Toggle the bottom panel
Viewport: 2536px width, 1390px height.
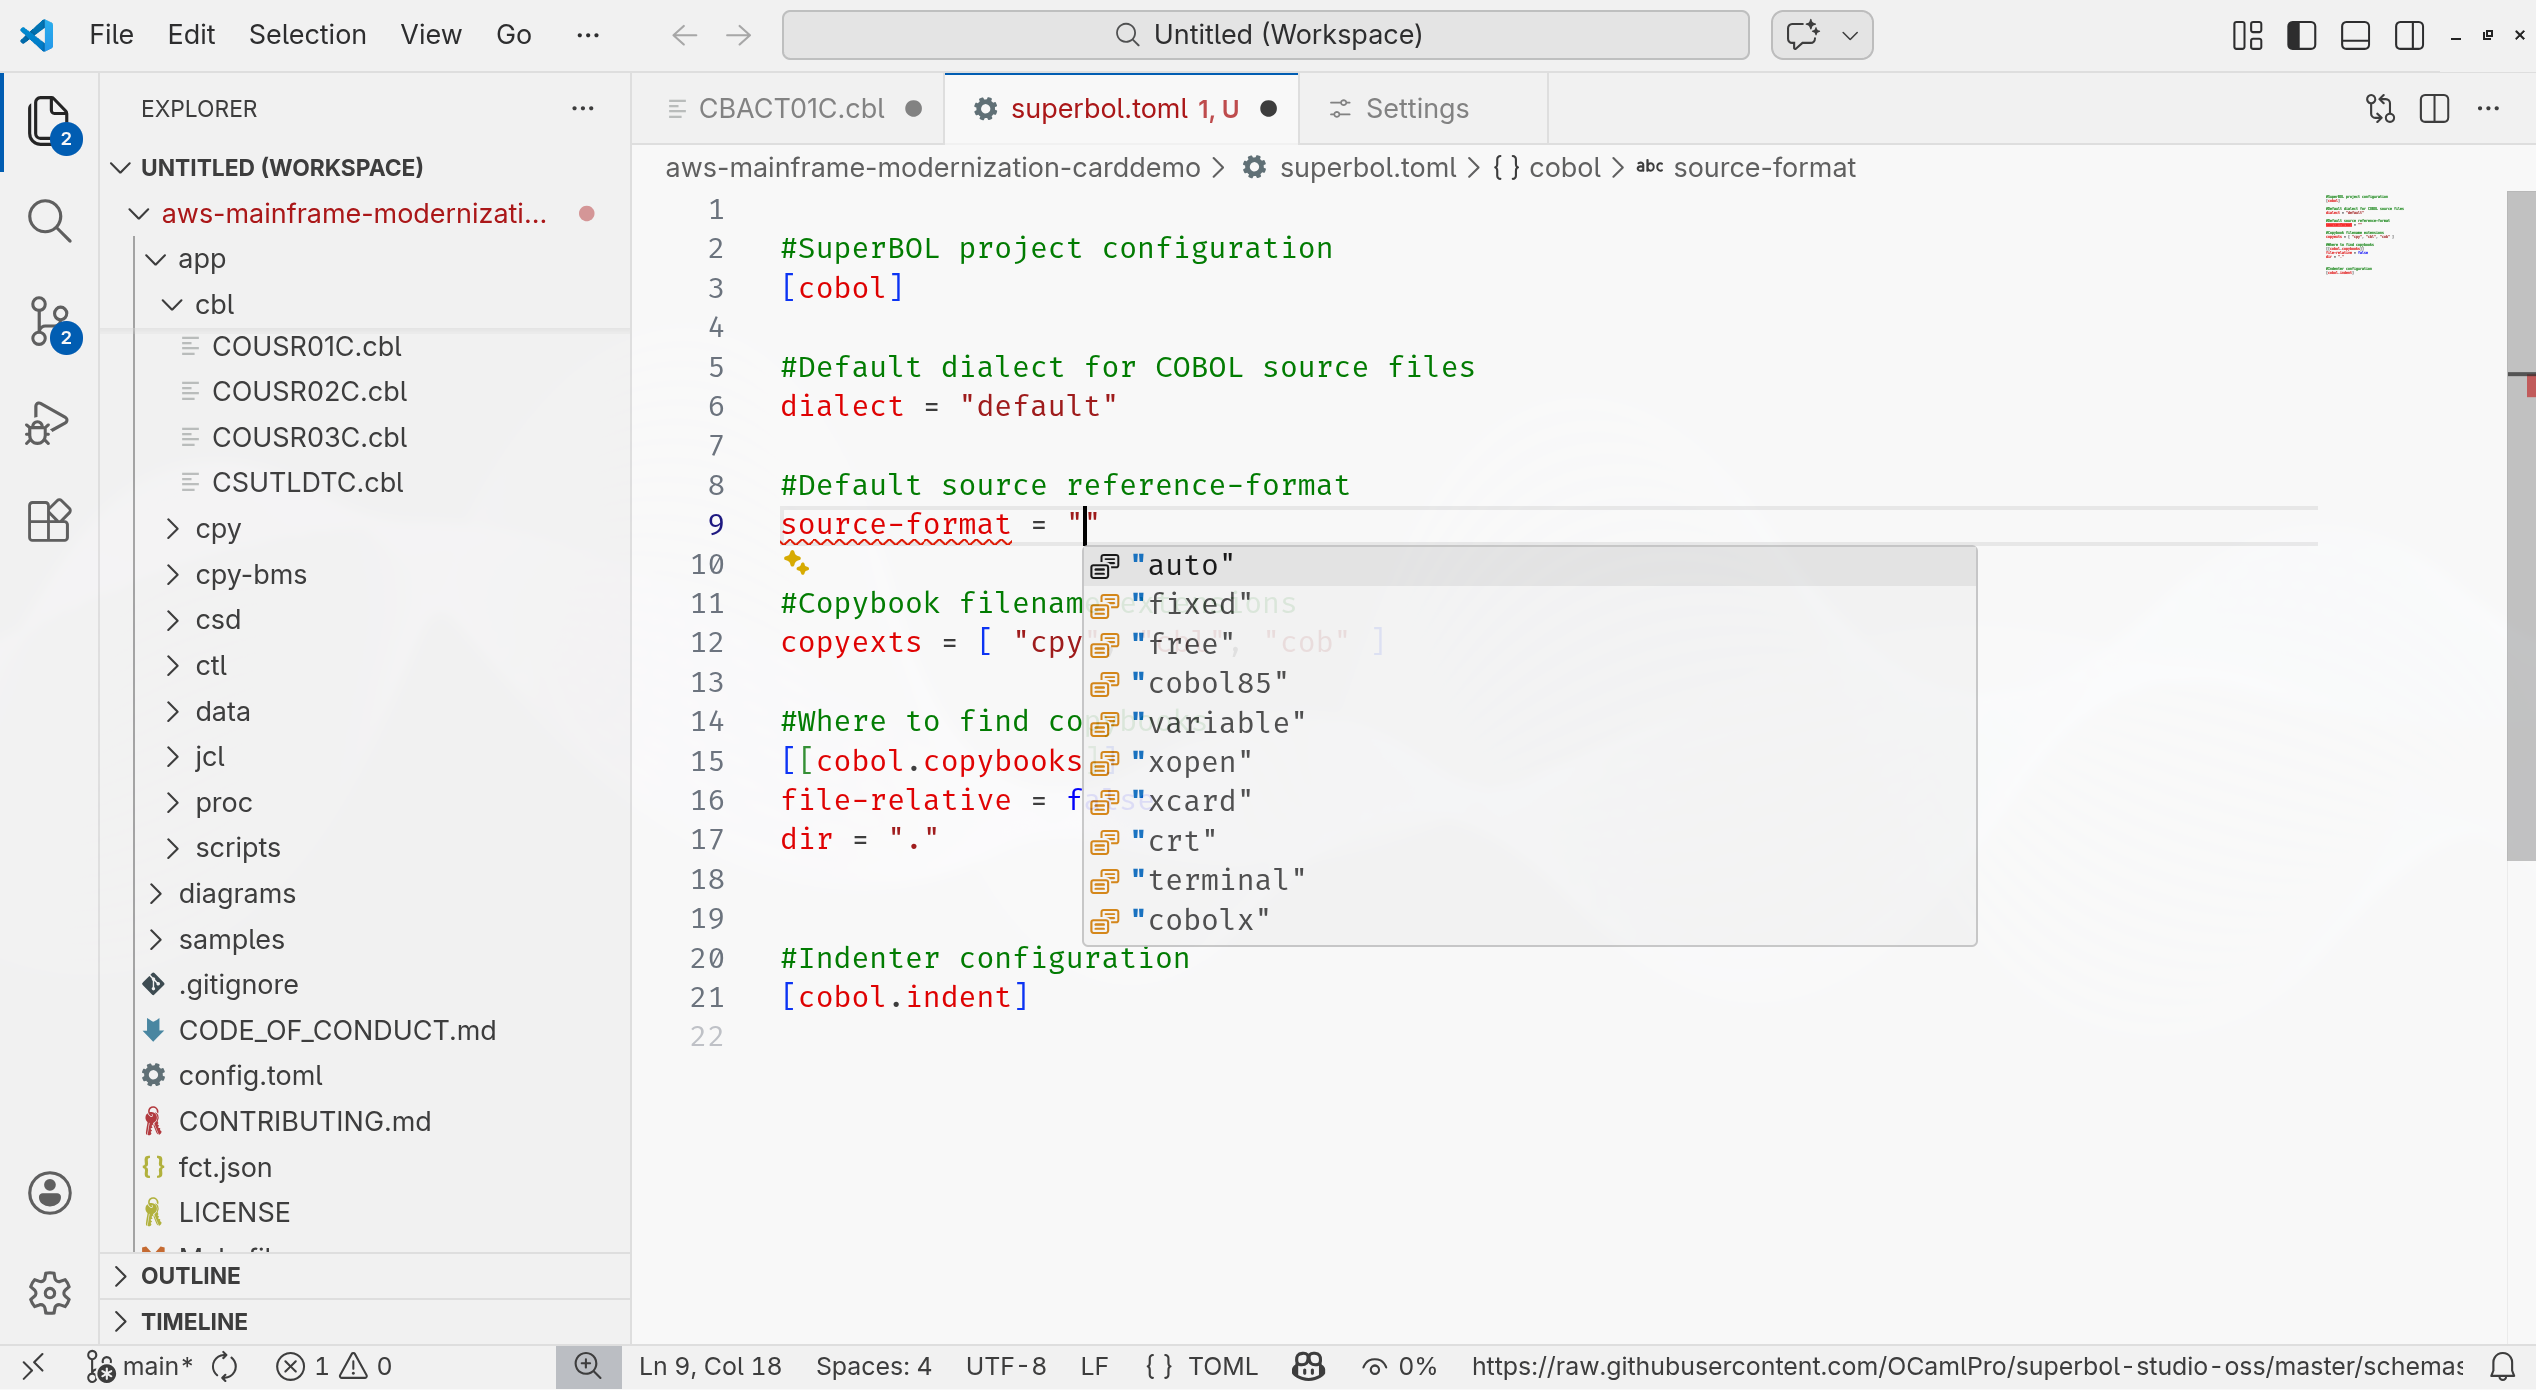point(2355,35)
